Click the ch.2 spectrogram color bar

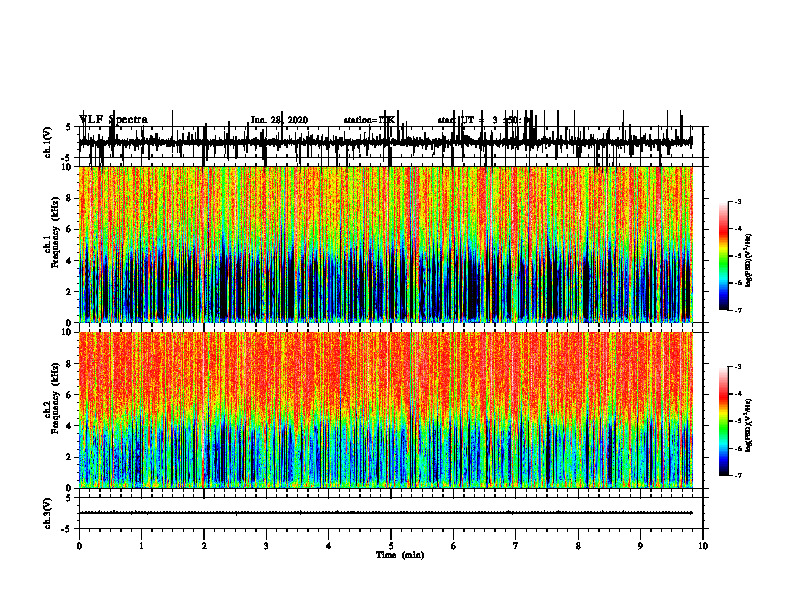point(724,421)
